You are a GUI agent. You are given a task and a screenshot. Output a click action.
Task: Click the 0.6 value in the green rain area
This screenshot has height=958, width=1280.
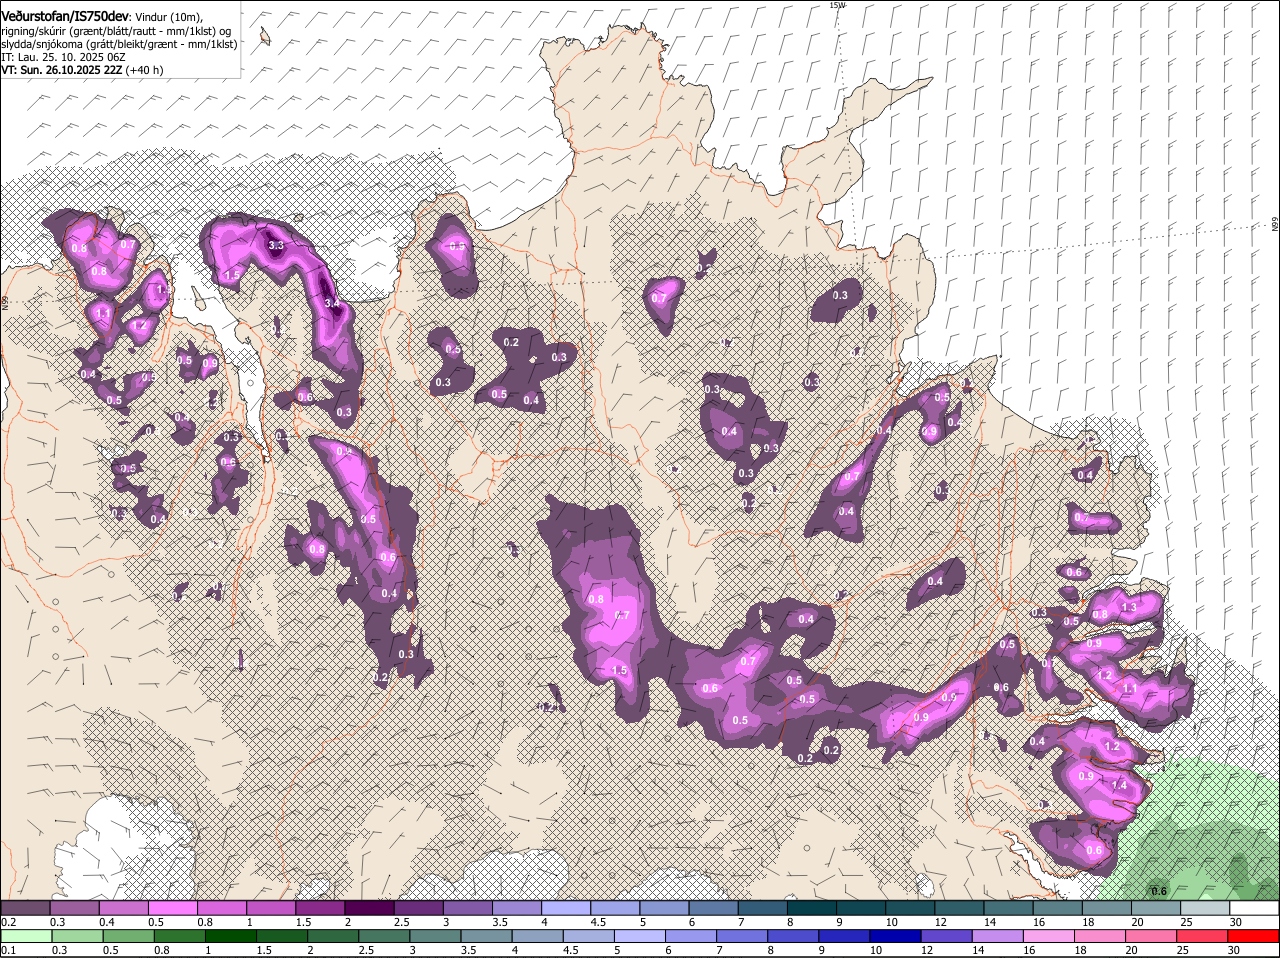click(1159, 891)
